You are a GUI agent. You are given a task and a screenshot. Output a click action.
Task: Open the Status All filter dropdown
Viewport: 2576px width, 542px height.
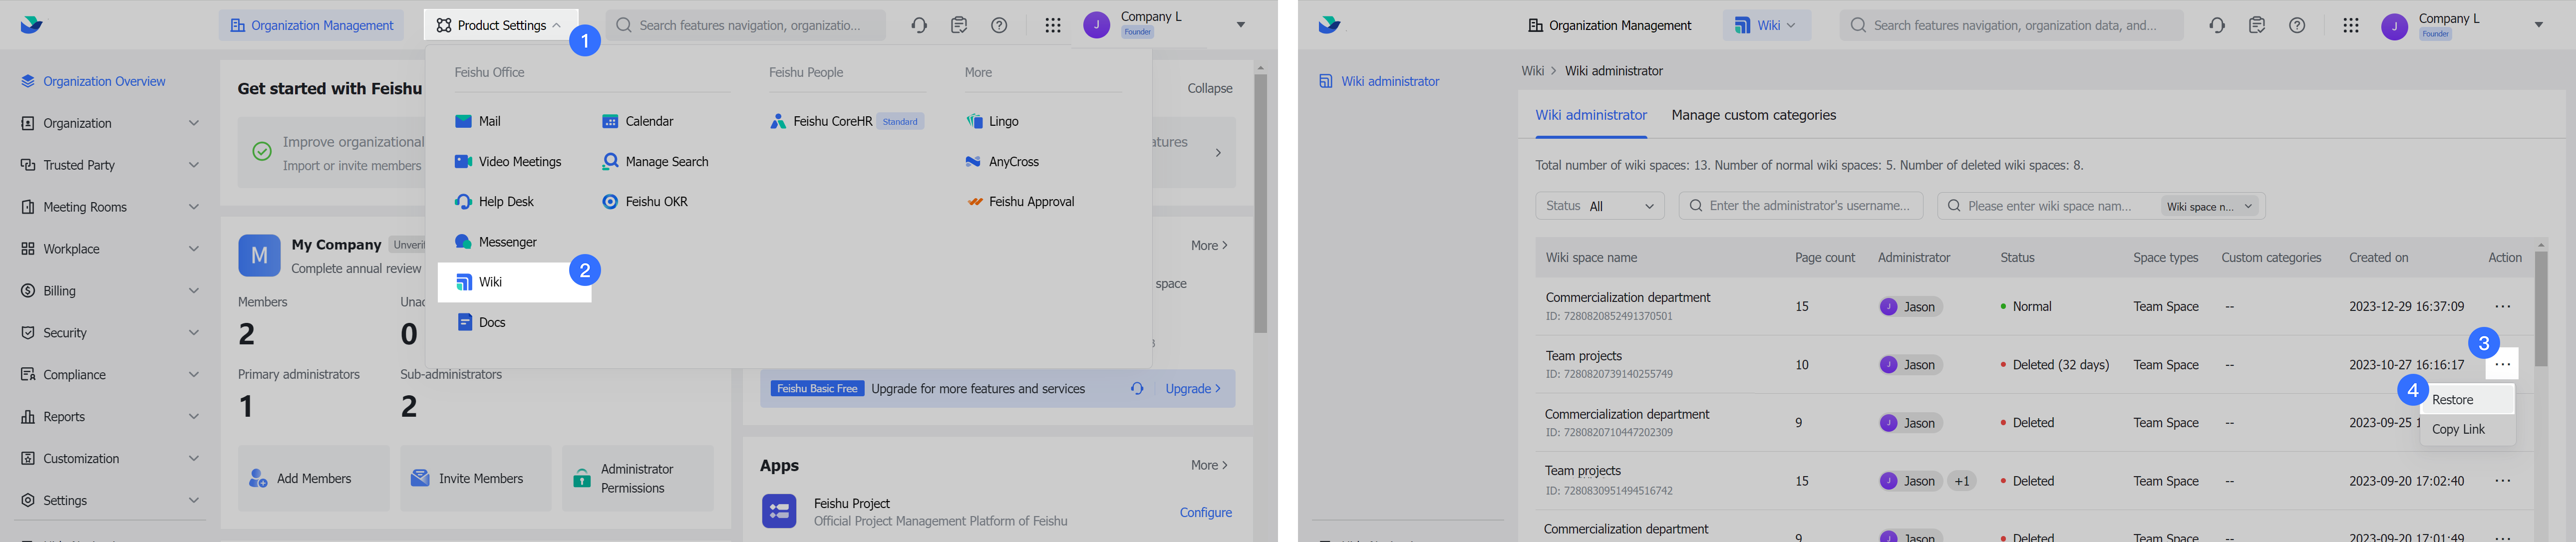coord(1599,205)
